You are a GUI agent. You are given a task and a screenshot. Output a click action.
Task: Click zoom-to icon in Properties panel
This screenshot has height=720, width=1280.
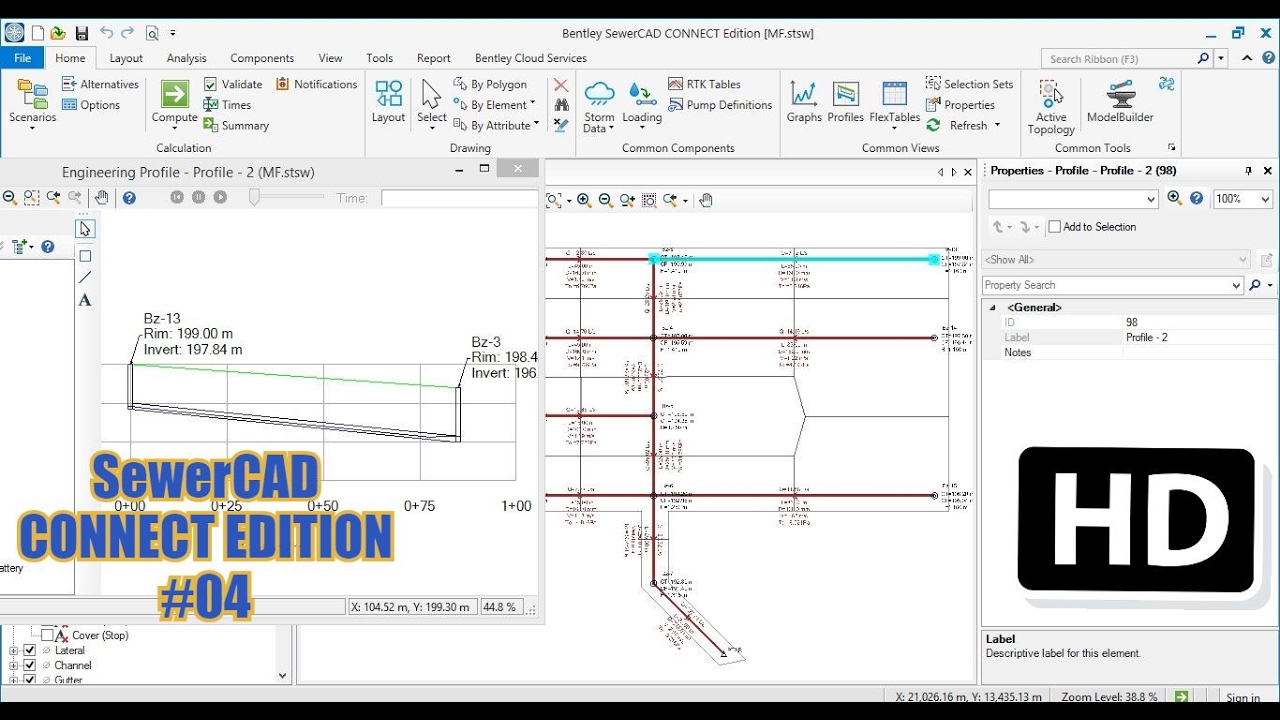1175,199
